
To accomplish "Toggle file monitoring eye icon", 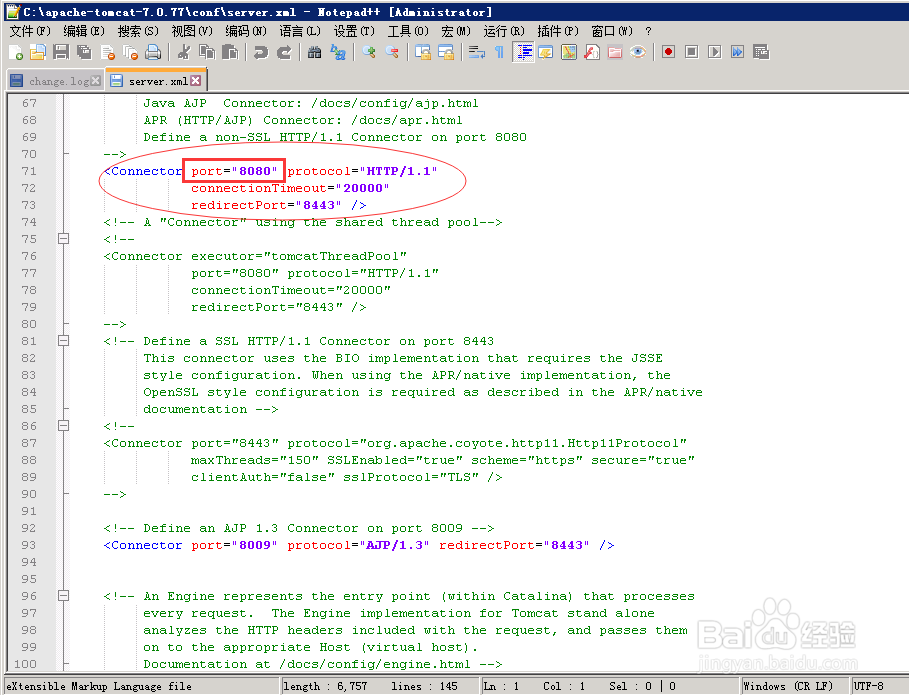I will coord(638,52).
